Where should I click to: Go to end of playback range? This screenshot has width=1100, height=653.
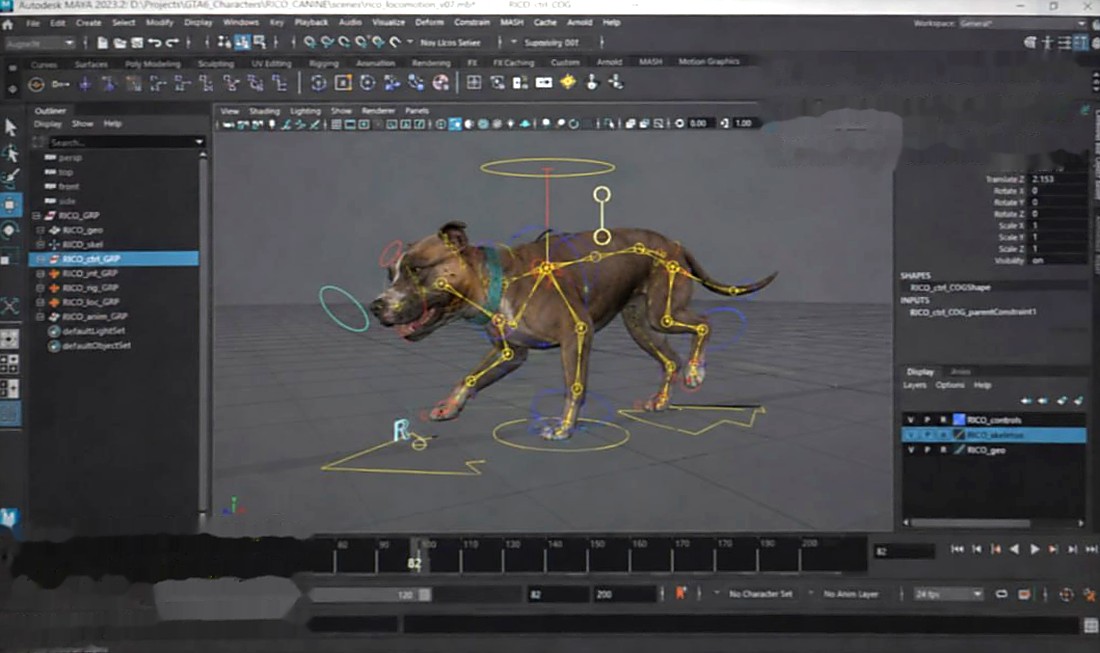[x=1091, y=549]
